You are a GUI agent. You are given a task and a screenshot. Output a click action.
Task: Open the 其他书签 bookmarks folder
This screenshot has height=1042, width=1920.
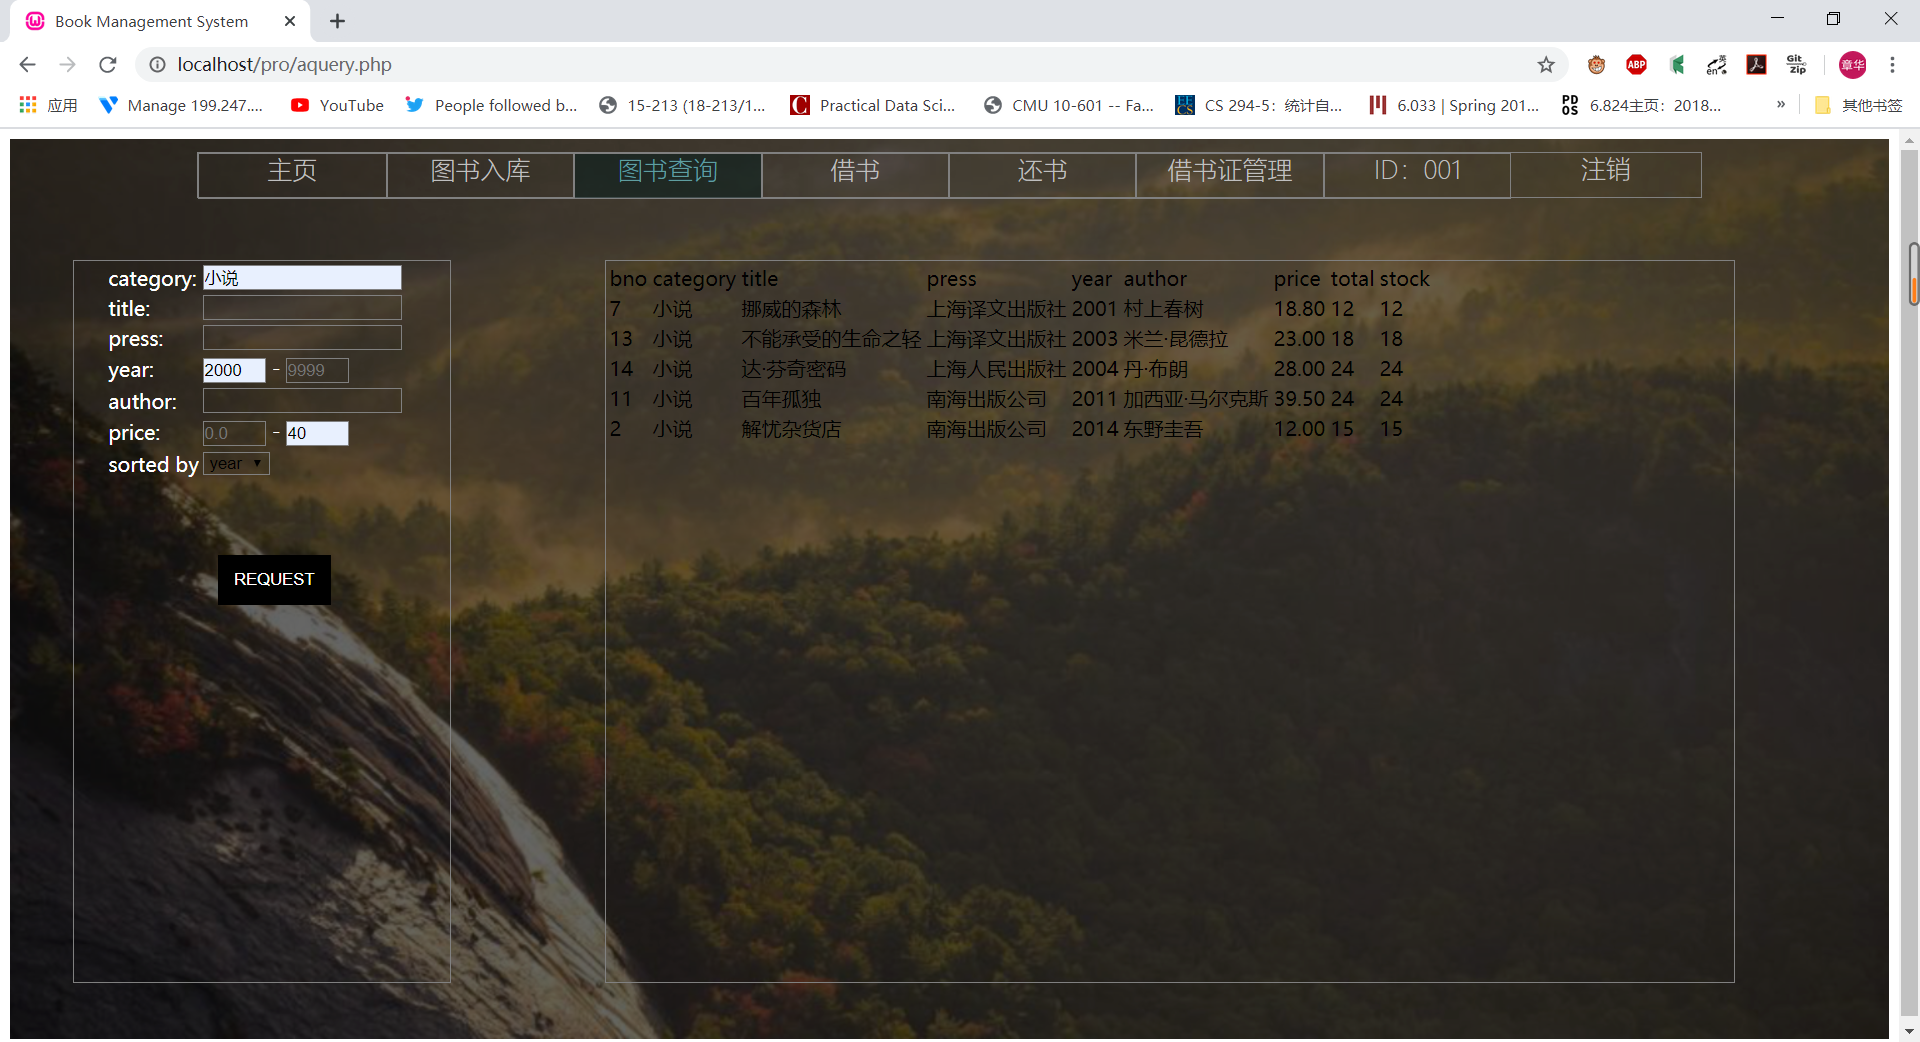click(x=1859, y=105)
